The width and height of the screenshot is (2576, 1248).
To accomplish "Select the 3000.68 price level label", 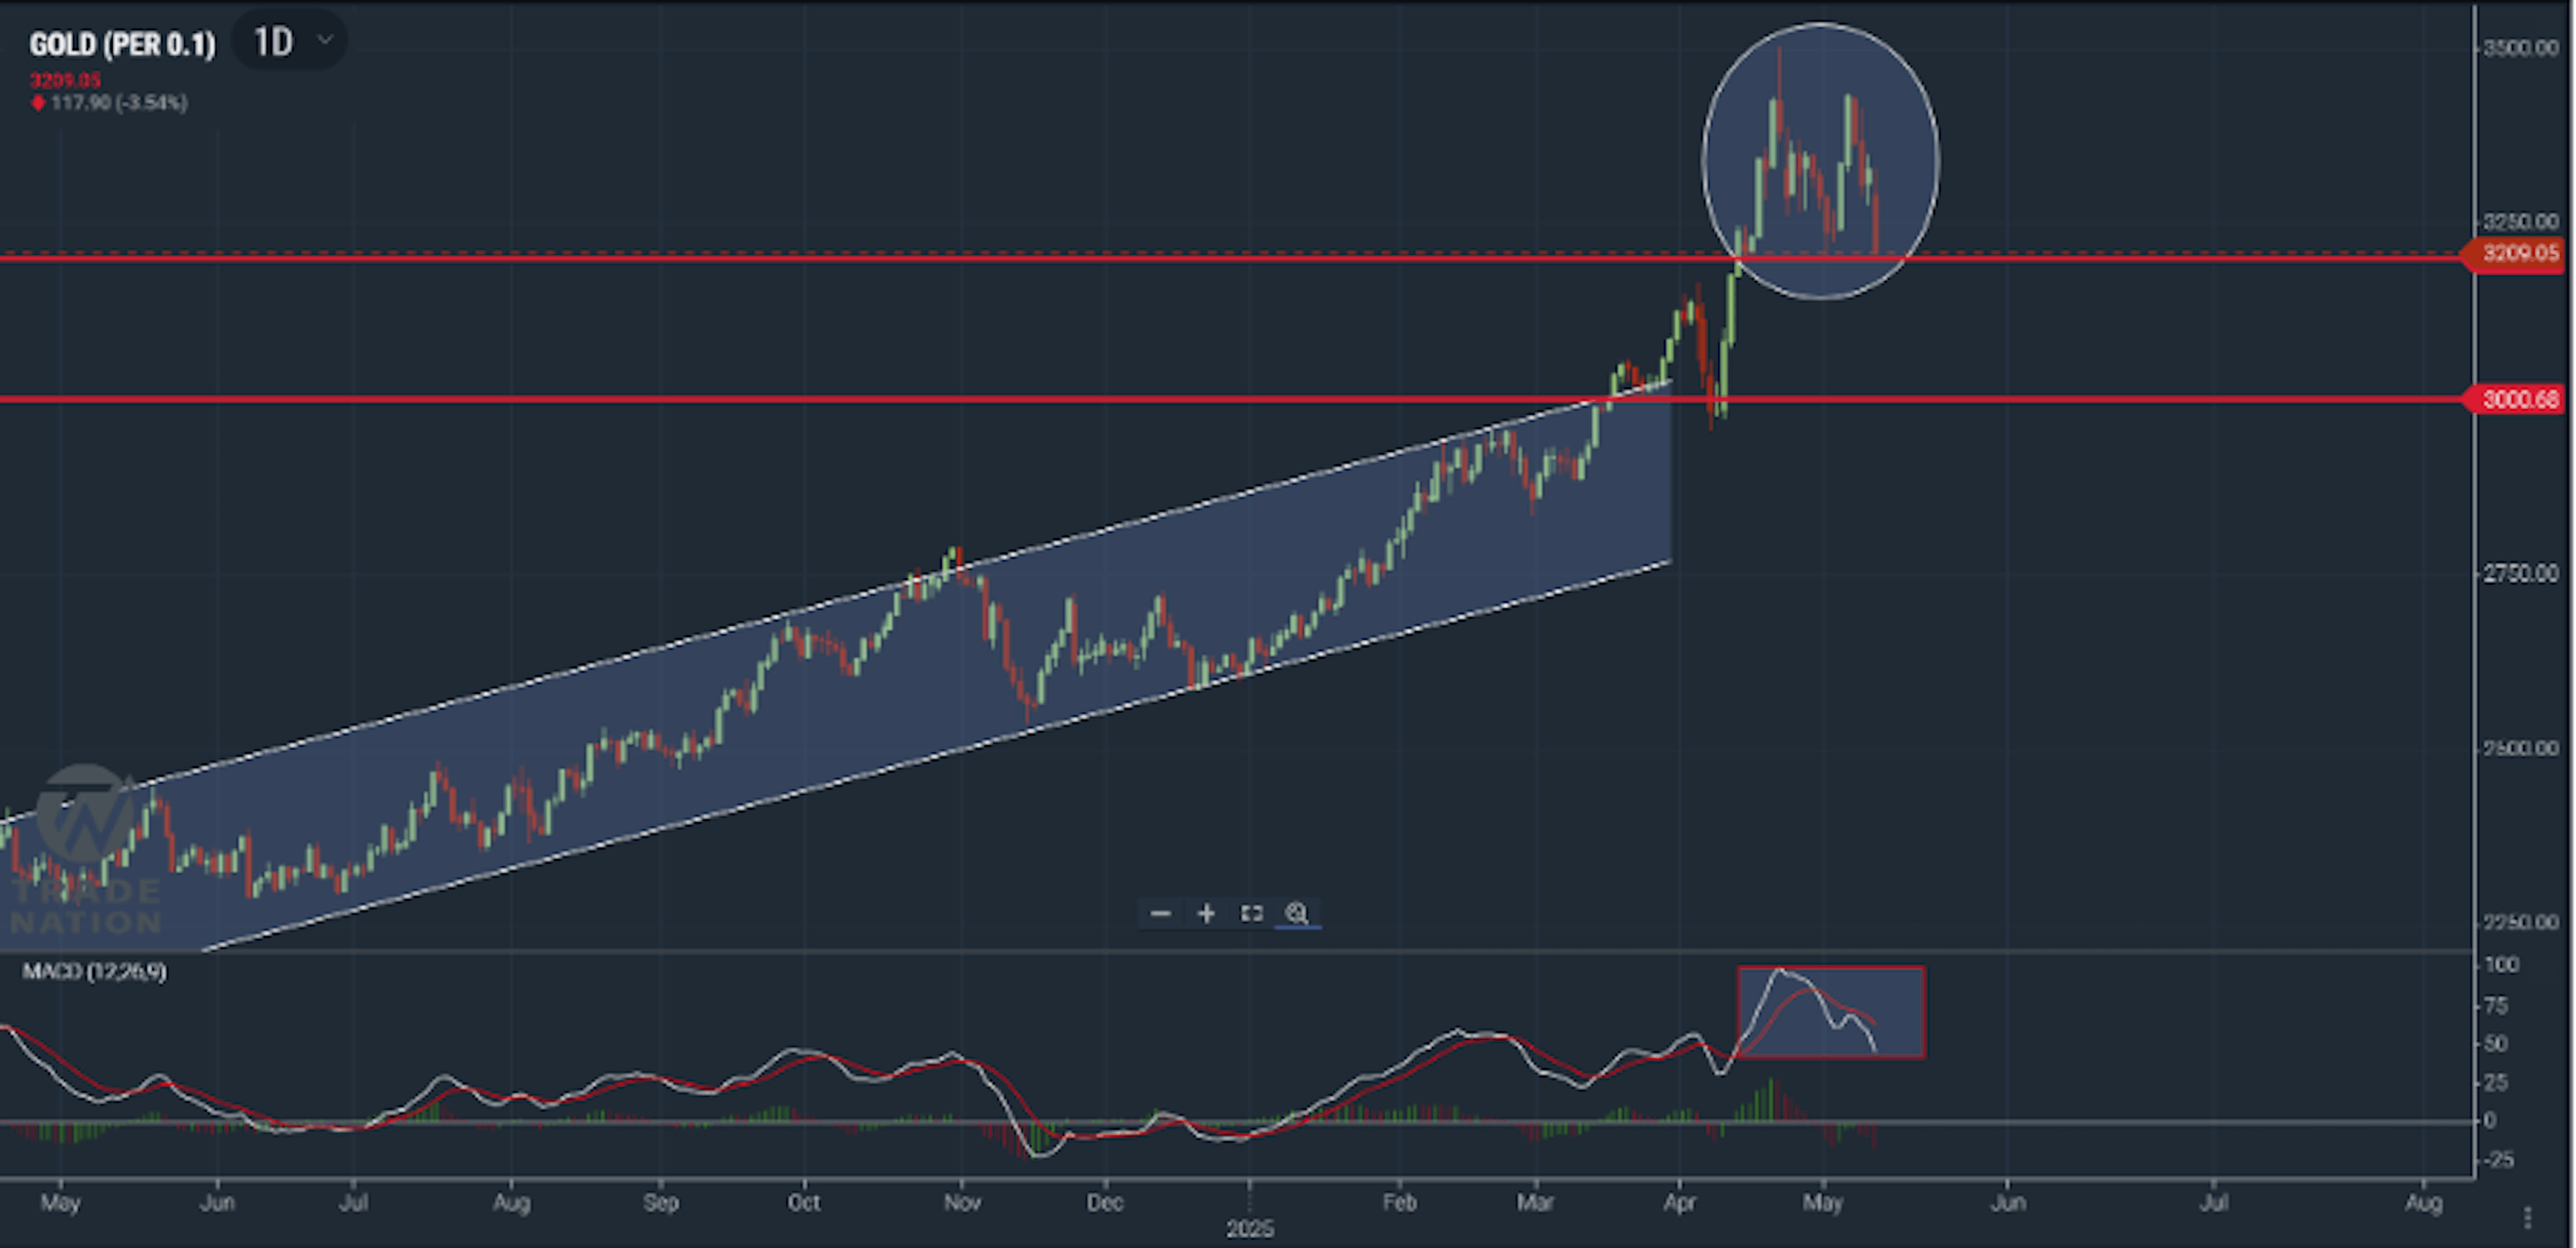I will 2516,400.
